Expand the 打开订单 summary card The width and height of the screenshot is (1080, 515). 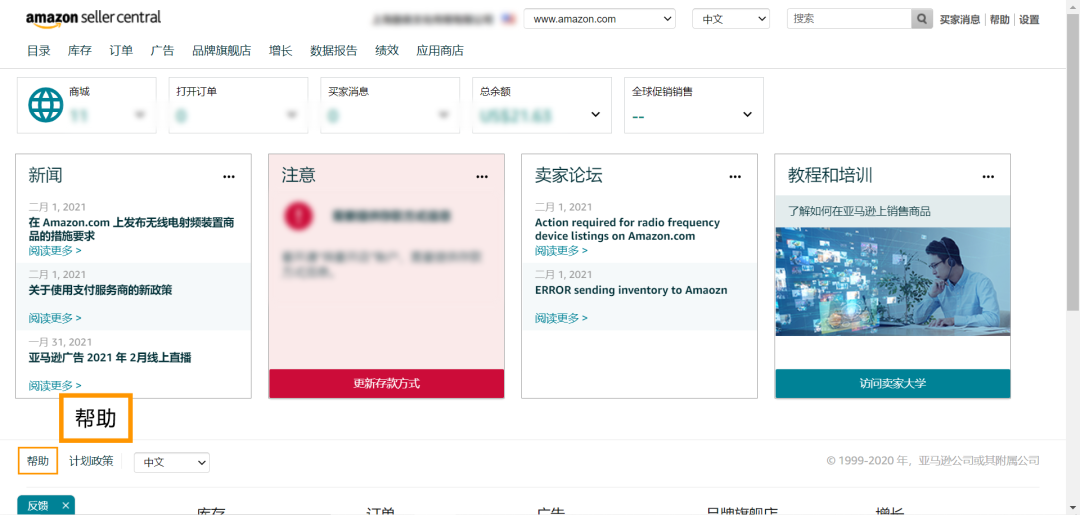coord(292,114)
